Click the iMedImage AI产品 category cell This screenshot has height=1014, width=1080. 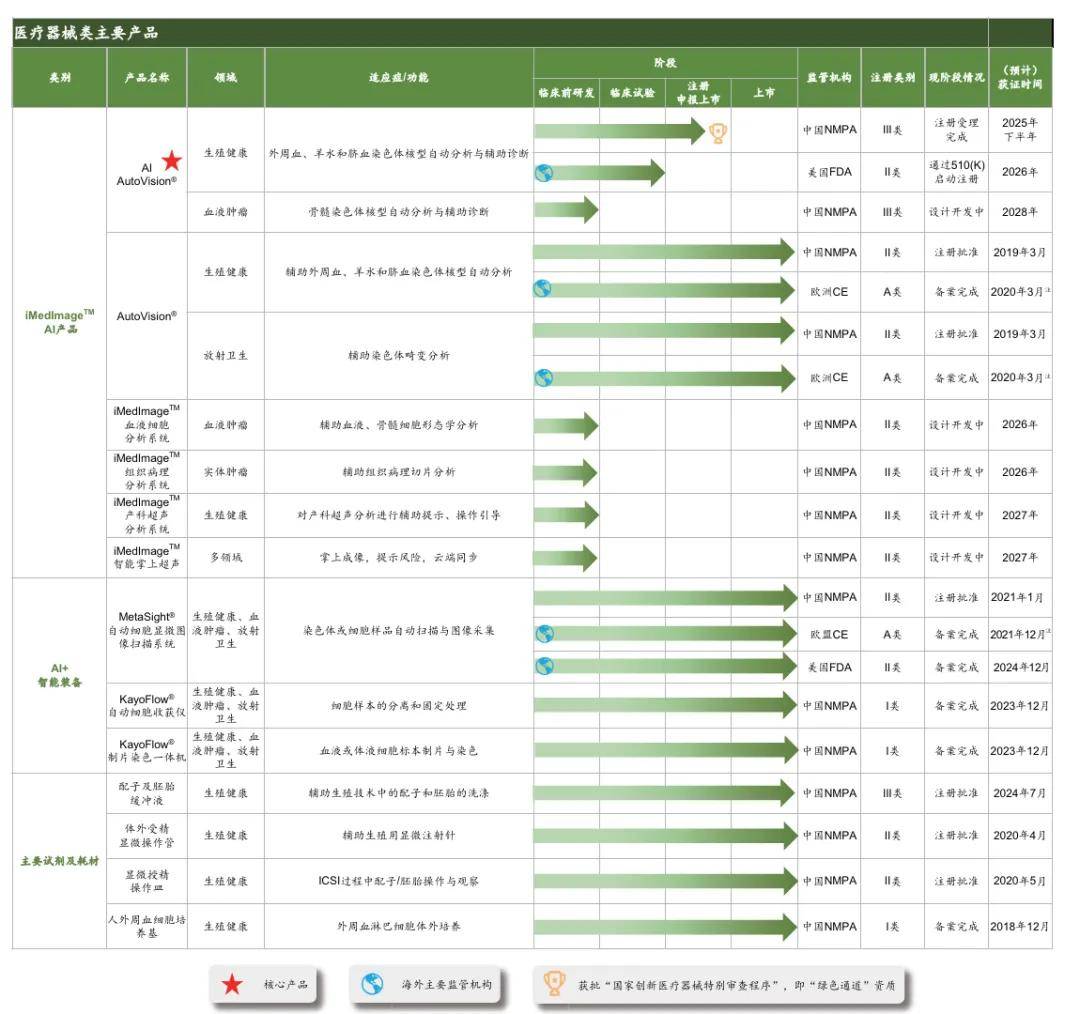tap(59, 321)
